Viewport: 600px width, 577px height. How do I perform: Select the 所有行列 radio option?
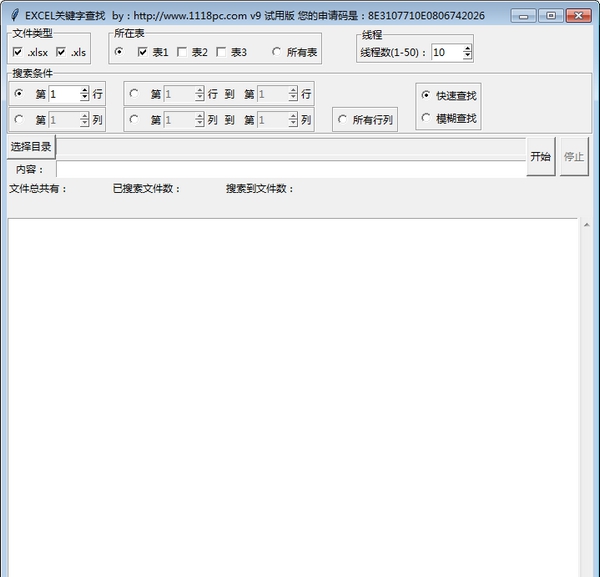pos(343,120)
